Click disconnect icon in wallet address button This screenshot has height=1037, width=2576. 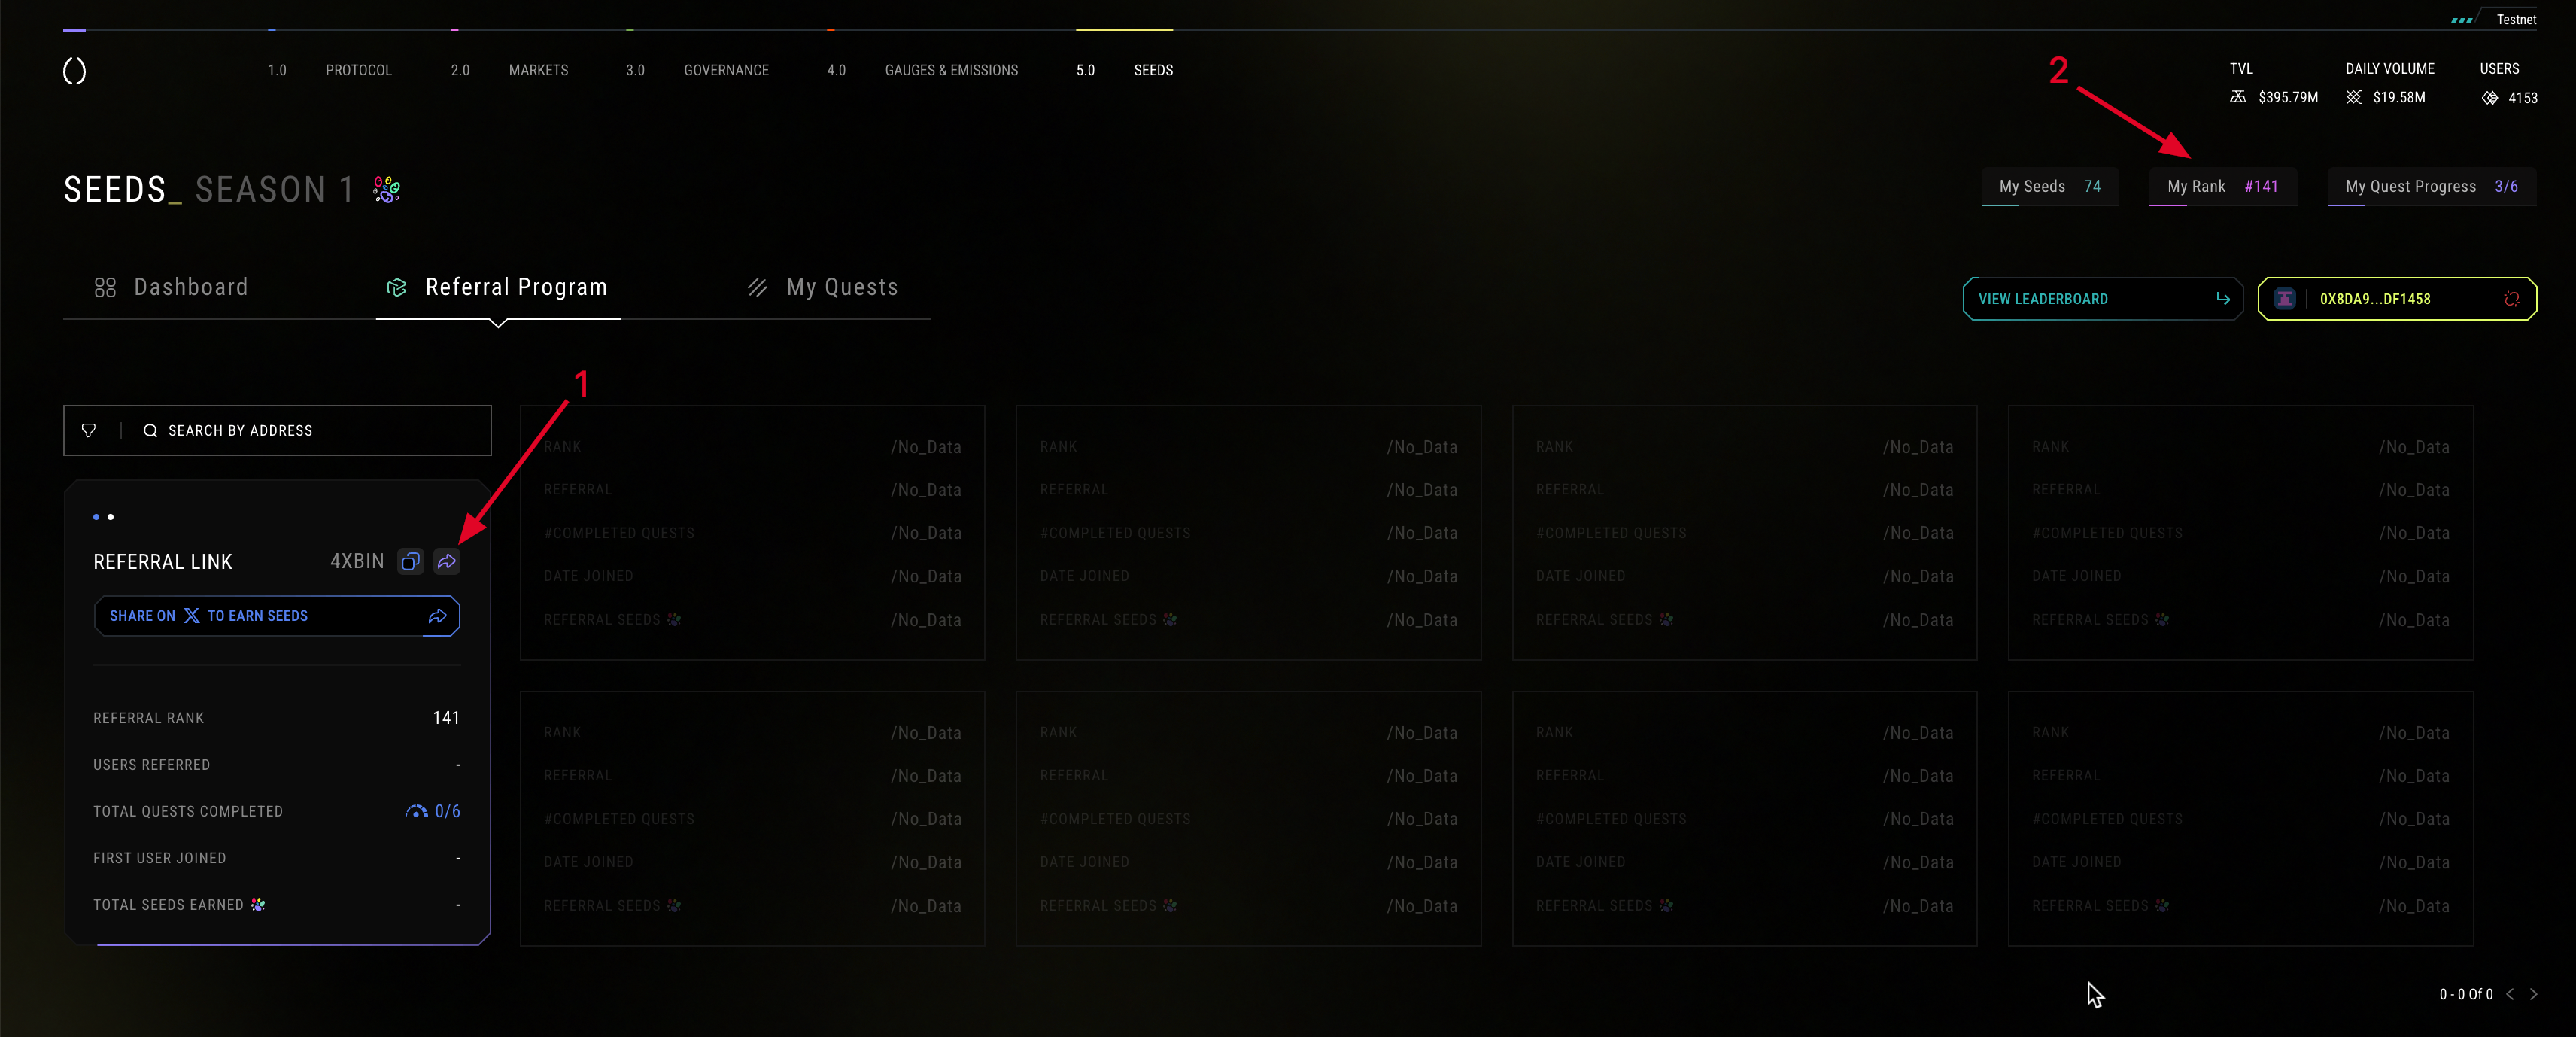[x=2511, y=299]
